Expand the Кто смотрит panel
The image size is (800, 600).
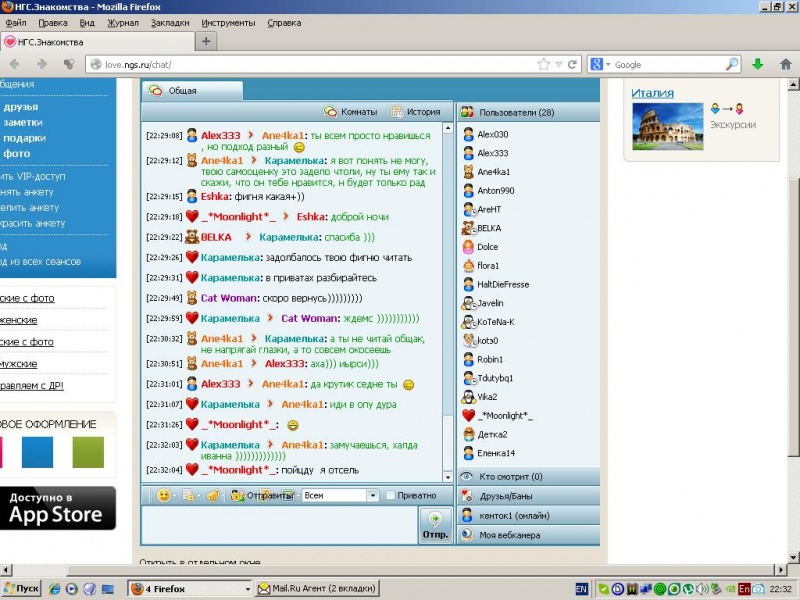pos(527,477)
